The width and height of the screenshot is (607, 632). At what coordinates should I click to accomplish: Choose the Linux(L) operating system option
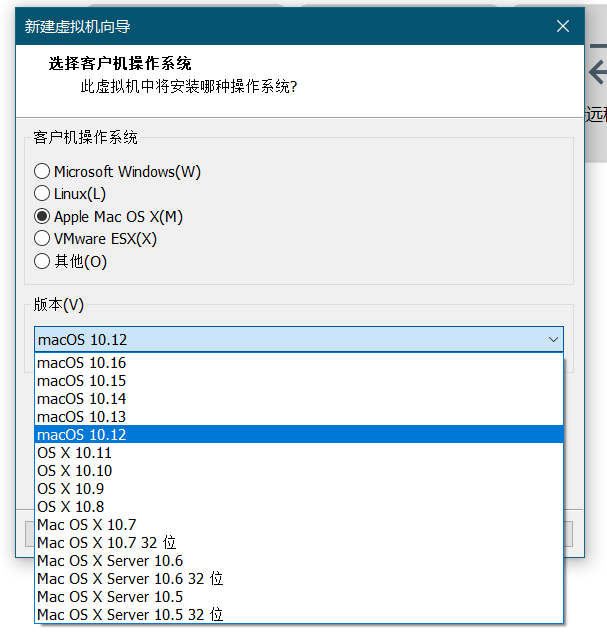click(x=42, y=193)
